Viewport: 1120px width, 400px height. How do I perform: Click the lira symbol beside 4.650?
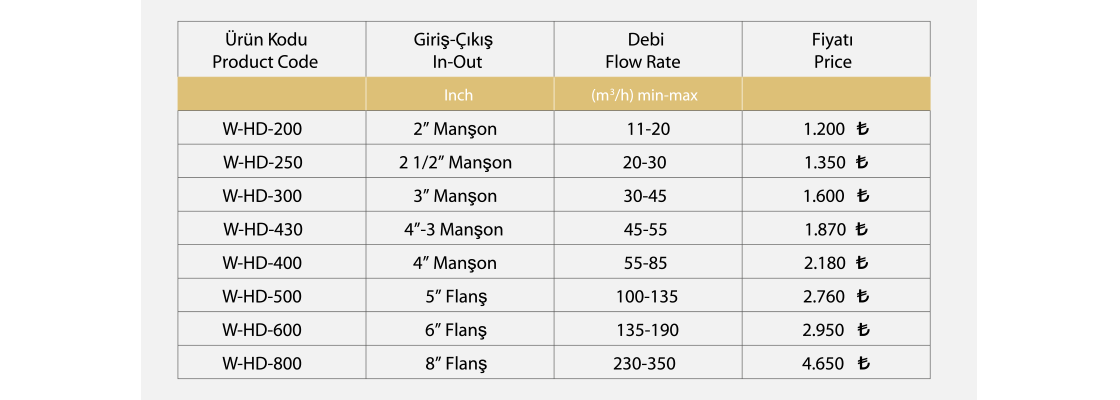click(864, 363)
